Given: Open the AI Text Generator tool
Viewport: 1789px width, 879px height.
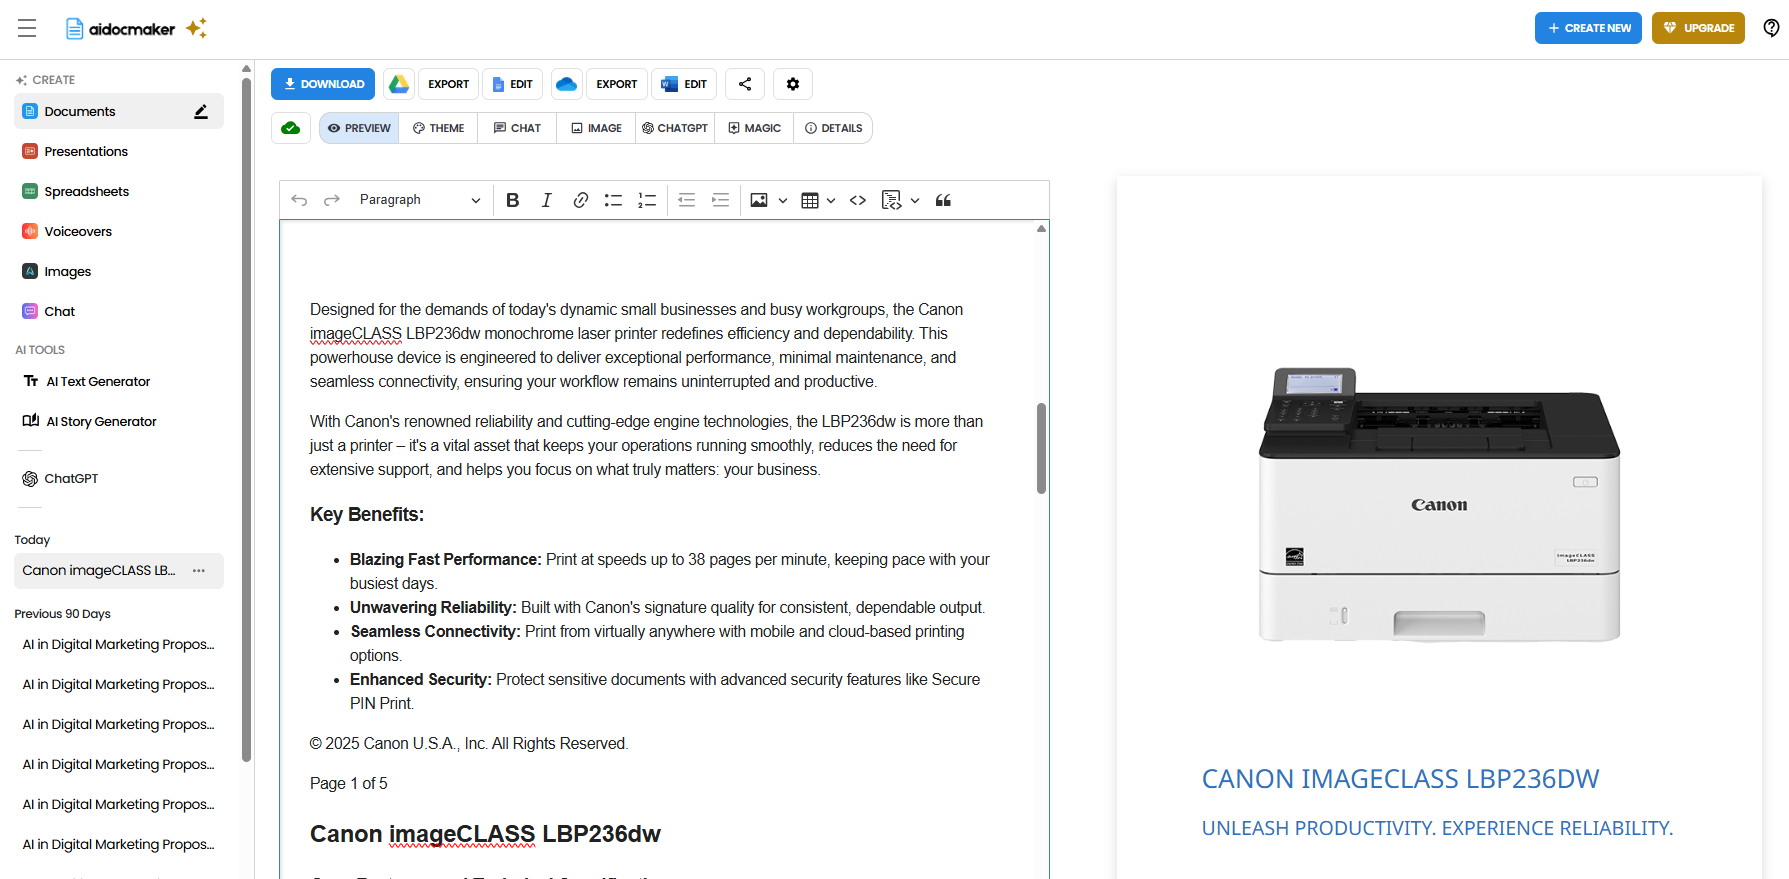Looking at the screenshot, I should tap(119, 382).
